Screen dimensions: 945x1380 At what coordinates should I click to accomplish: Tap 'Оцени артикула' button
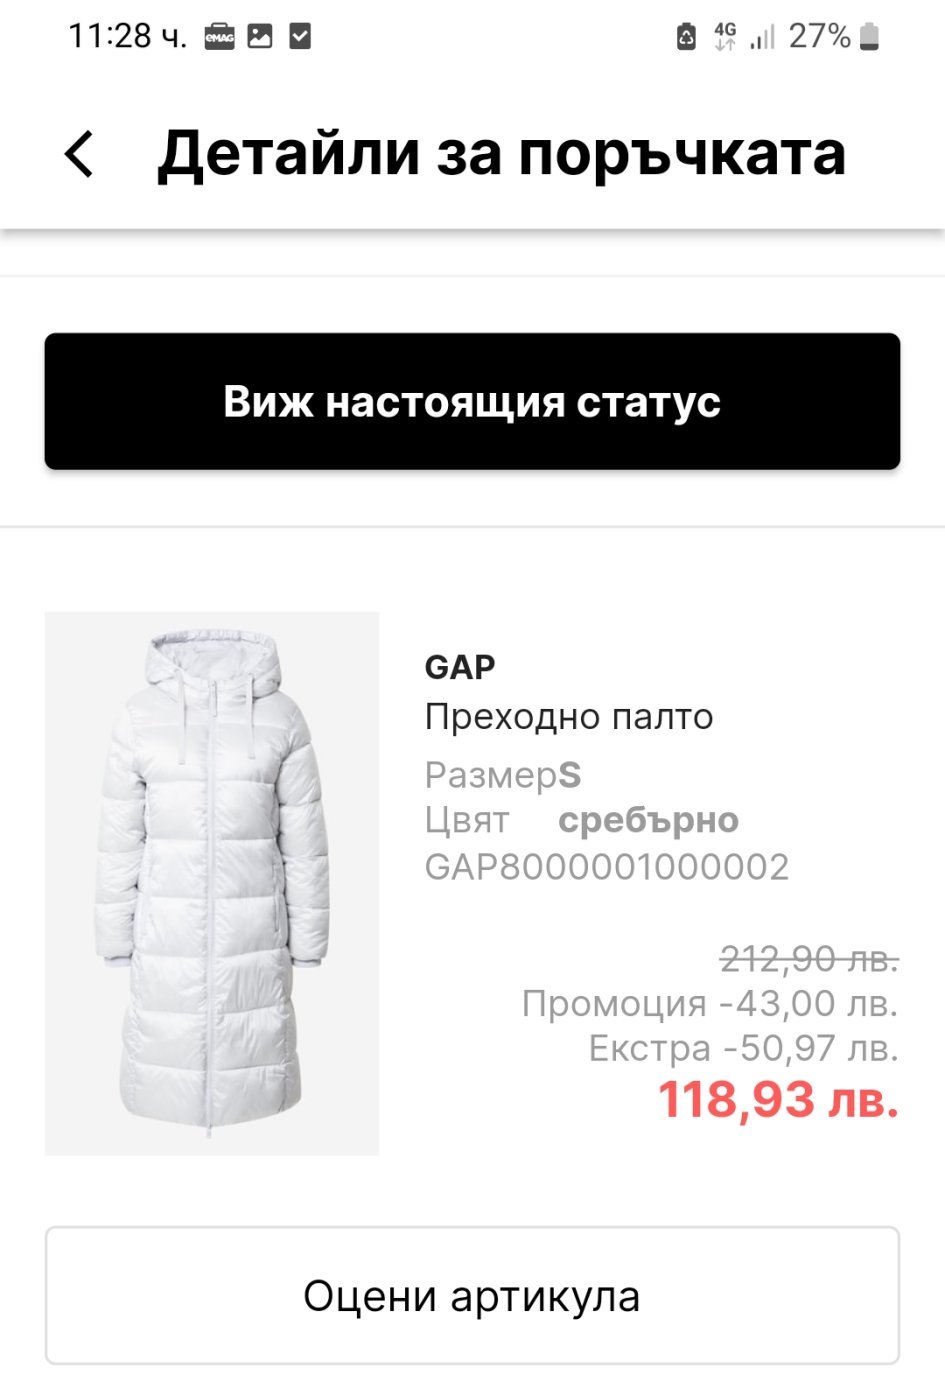(x=472, y=1296)
